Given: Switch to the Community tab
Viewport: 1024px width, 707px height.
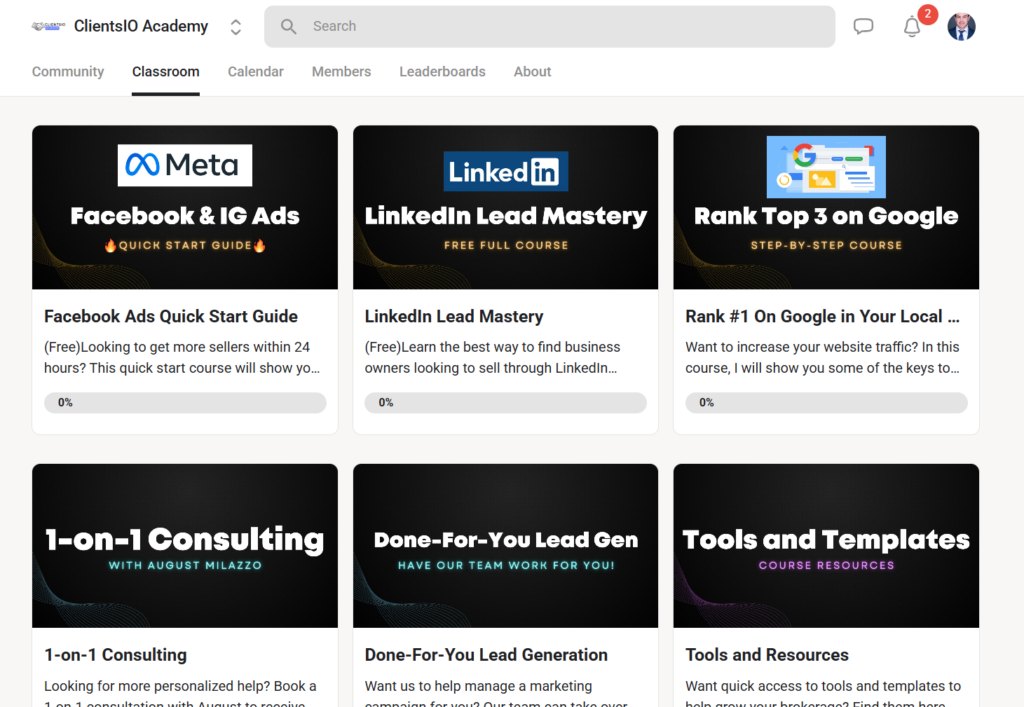Looking at the screenshot, I should click(x=68, y=72).
